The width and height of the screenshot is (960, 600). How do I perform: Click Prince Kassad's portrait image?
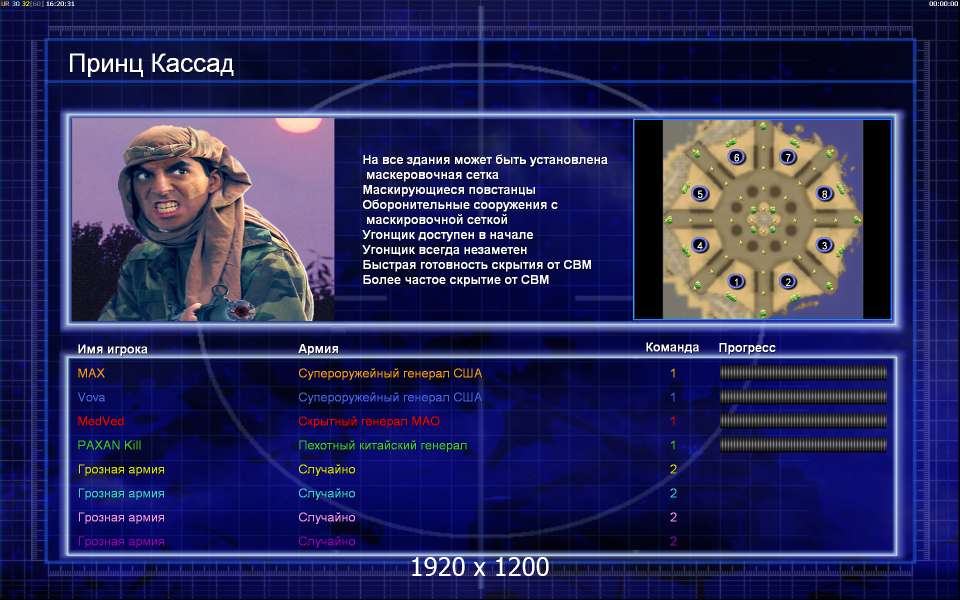pos(203,219)
